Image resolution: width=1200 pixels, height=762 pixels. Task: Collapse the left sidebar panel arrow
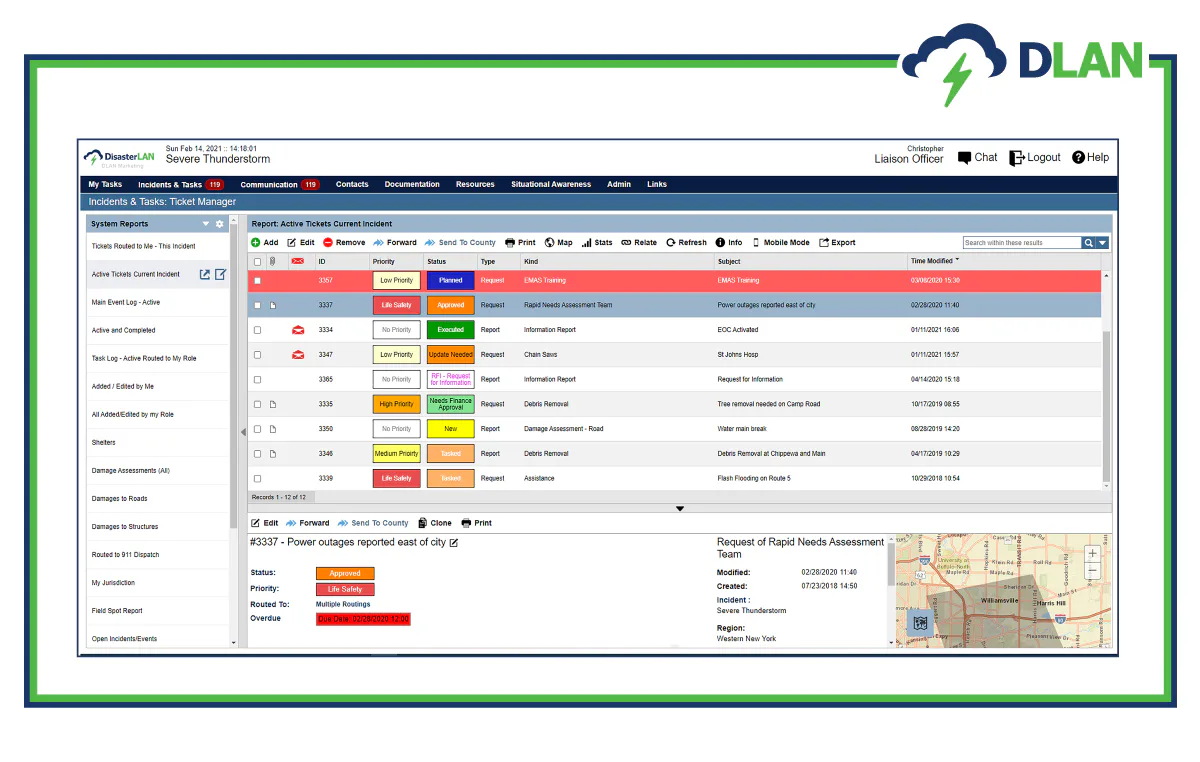[x=243, y=432]
